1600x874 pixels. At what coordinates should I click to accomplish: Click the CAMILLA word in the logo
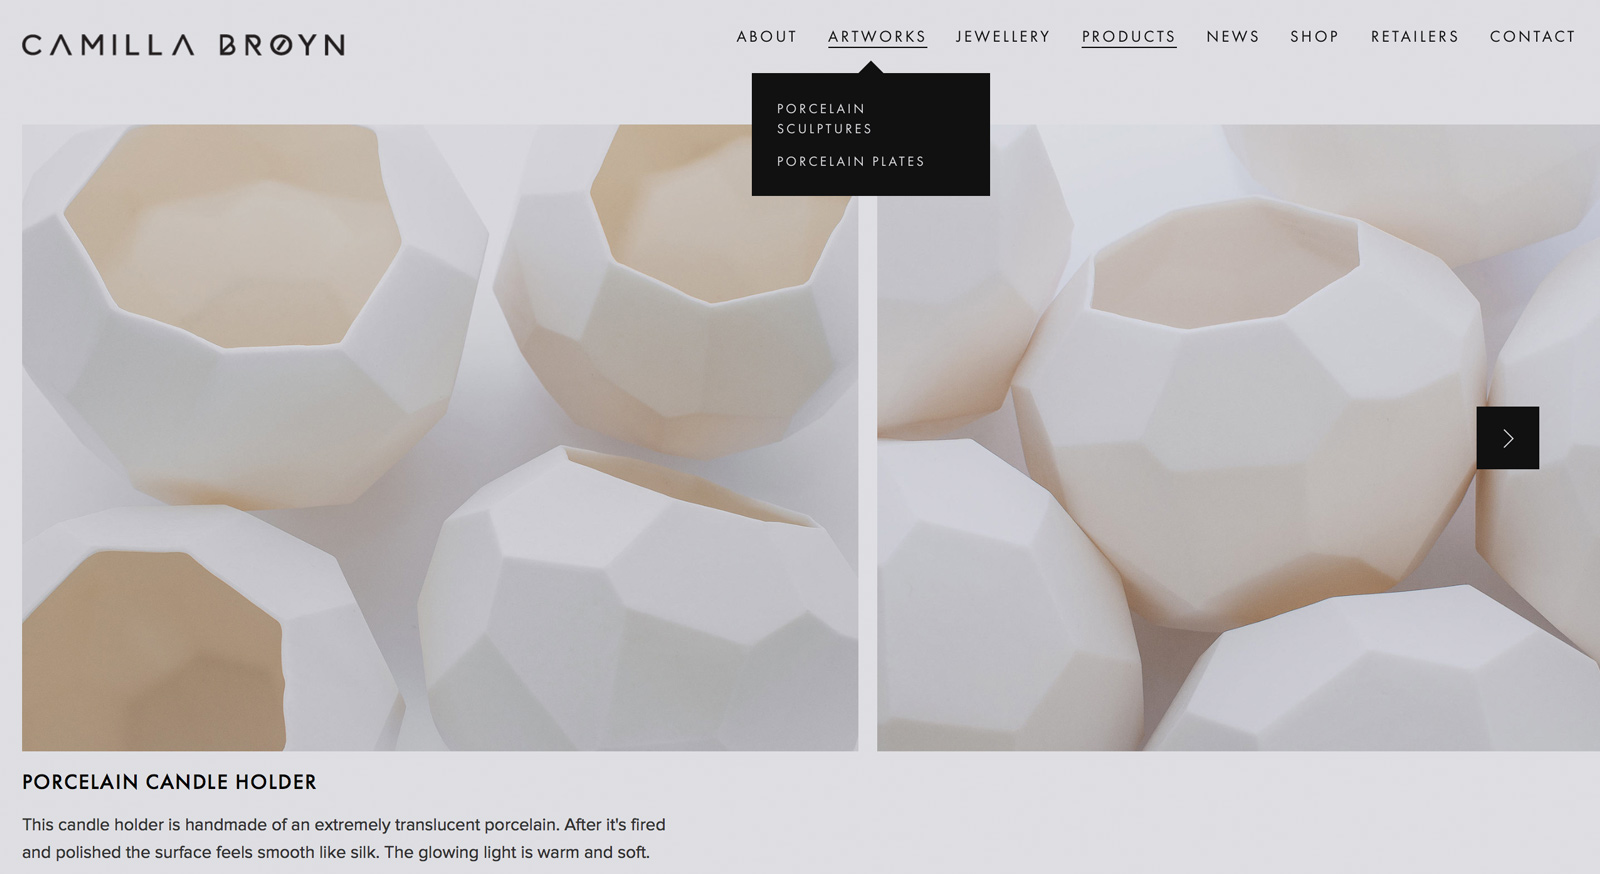point(108,45)
